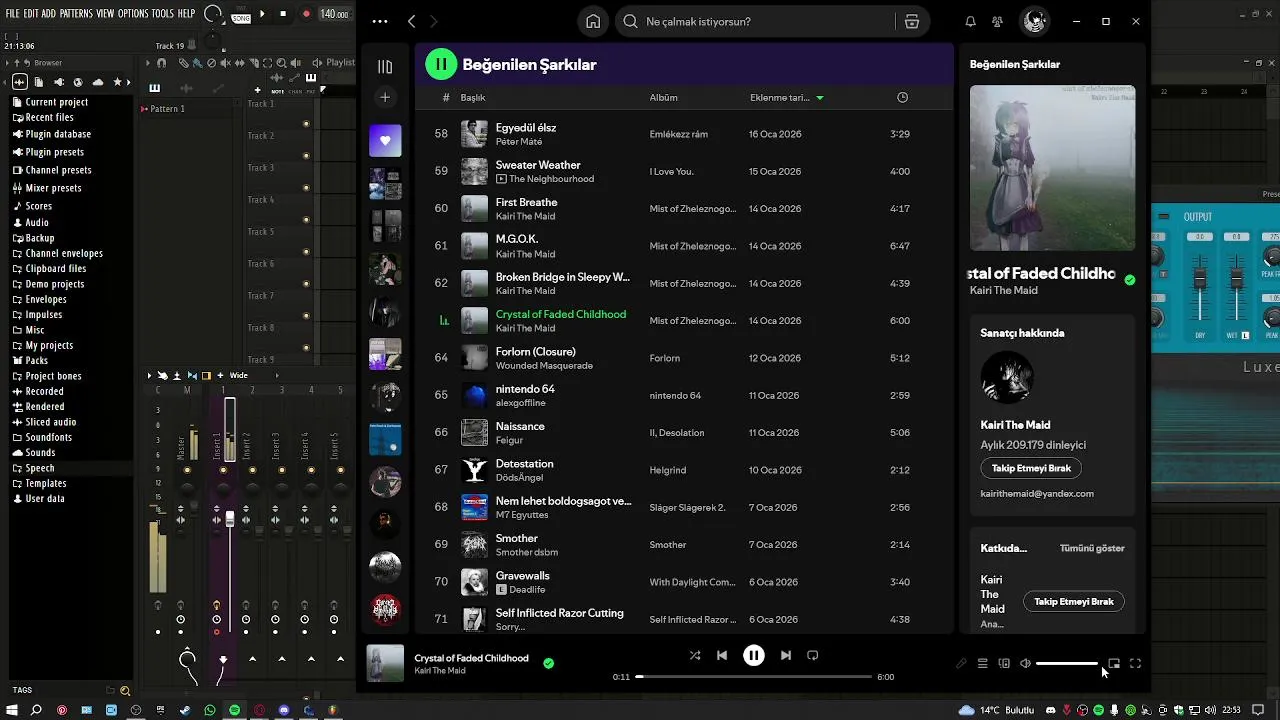1280x720 pixels.
Task: Open the FL Studio ADD menu
Action: click(x=49, y=13)
